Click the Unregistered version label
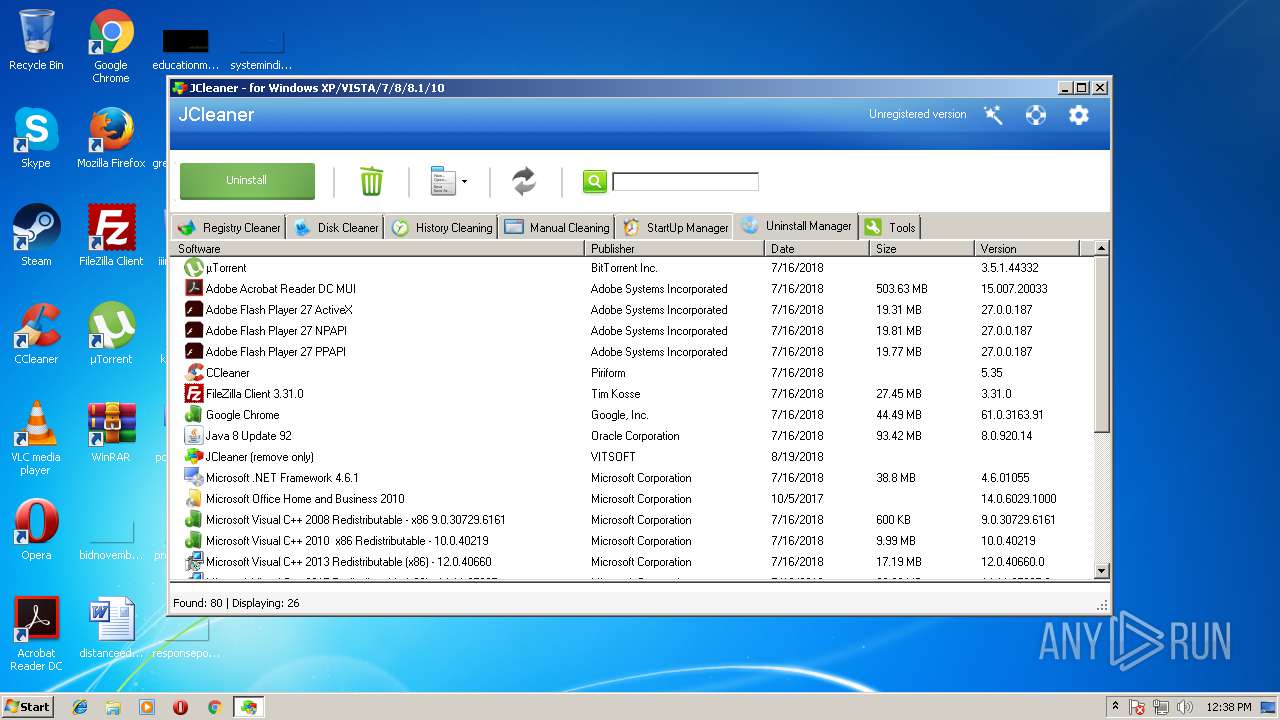 click(917, 114)
